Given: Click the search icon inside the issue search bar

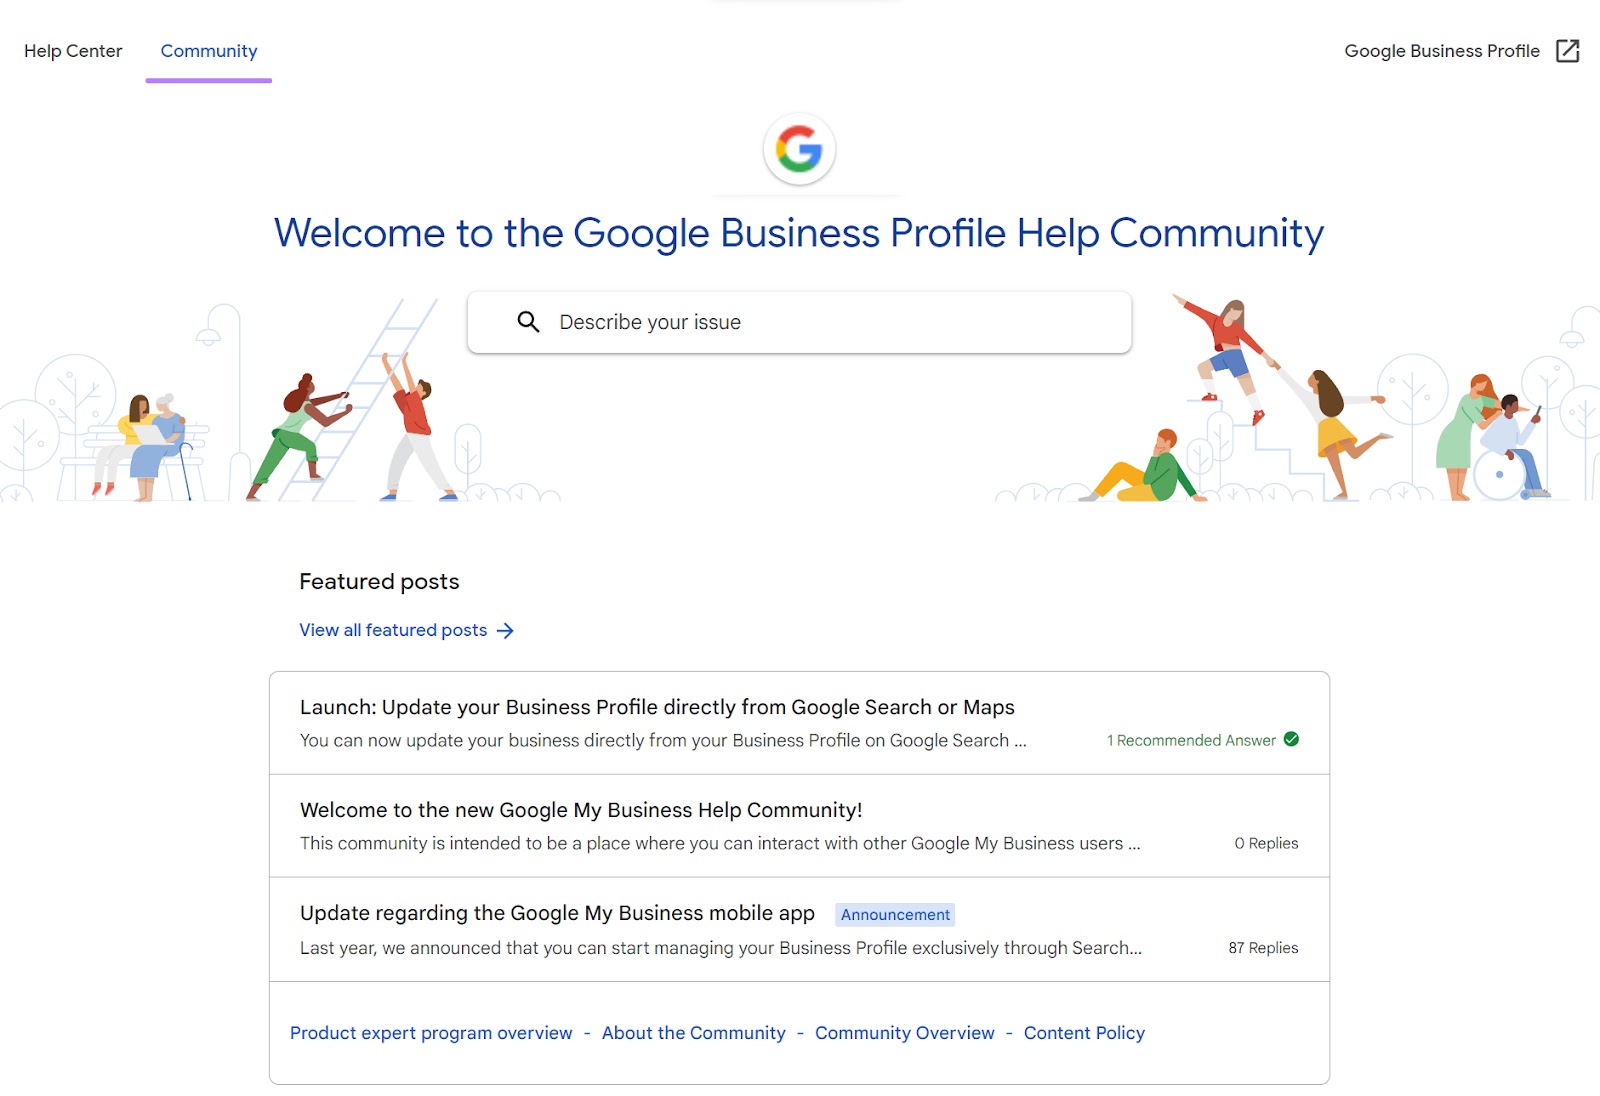Looking at the screenshot, I should click(x=529, y=322).
